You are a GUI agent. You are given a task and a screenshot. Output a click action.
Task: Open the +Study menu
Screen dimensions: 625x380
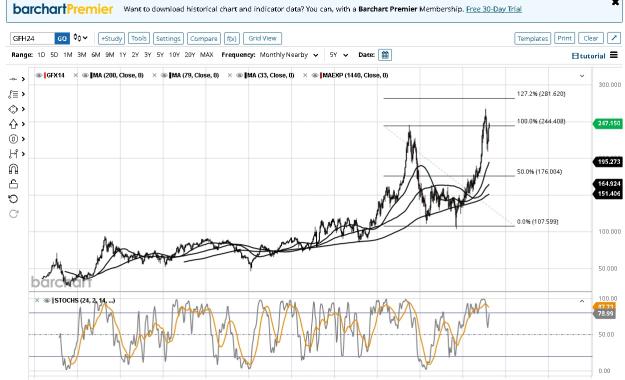[111, 38]
